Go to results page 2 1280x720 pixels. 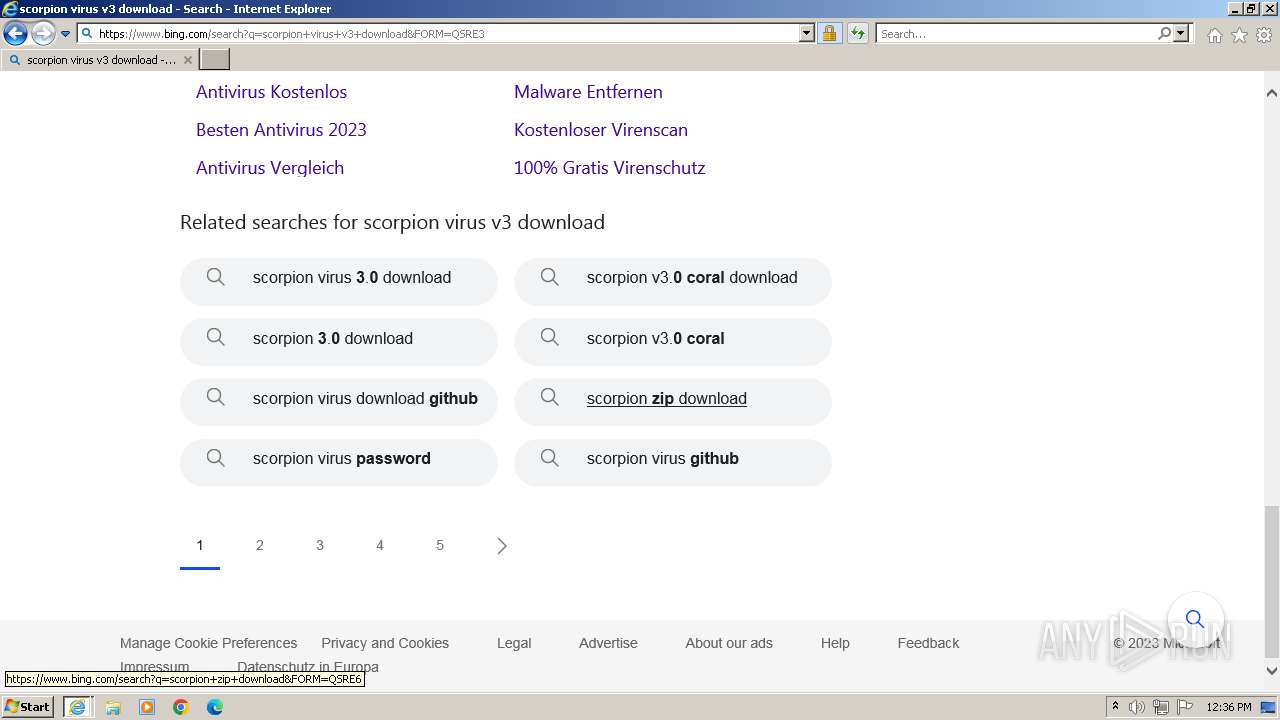[x=260, y=546]
